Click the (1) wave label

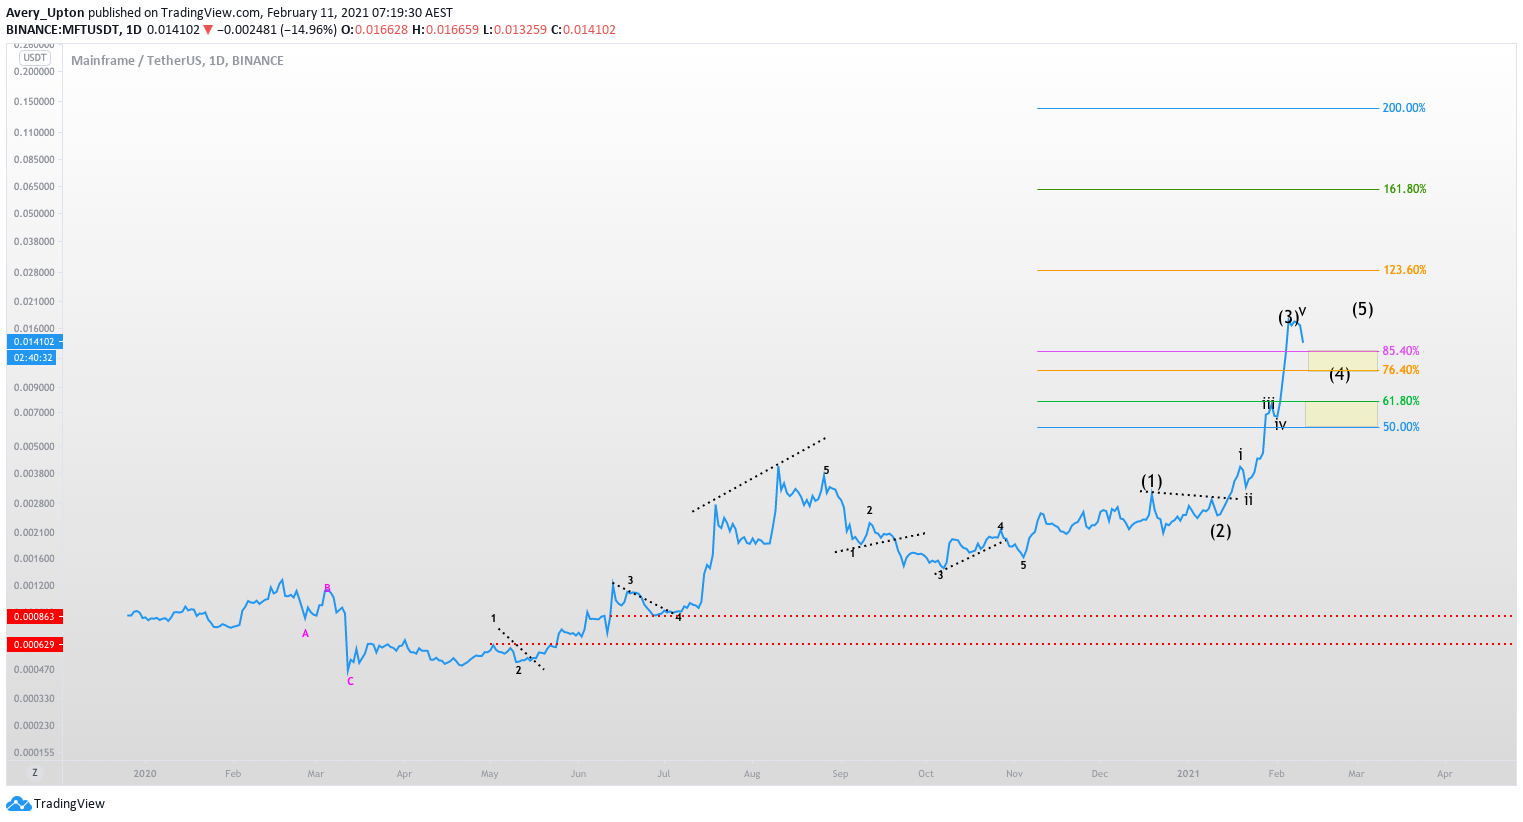click(1152, 482)
